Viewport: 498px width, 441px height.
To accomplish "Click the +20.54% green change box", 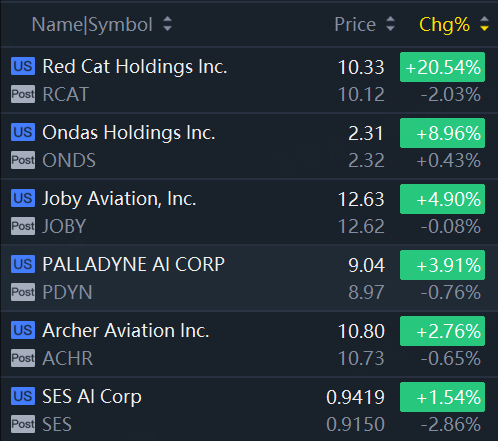I will click(x=442, y=67).
